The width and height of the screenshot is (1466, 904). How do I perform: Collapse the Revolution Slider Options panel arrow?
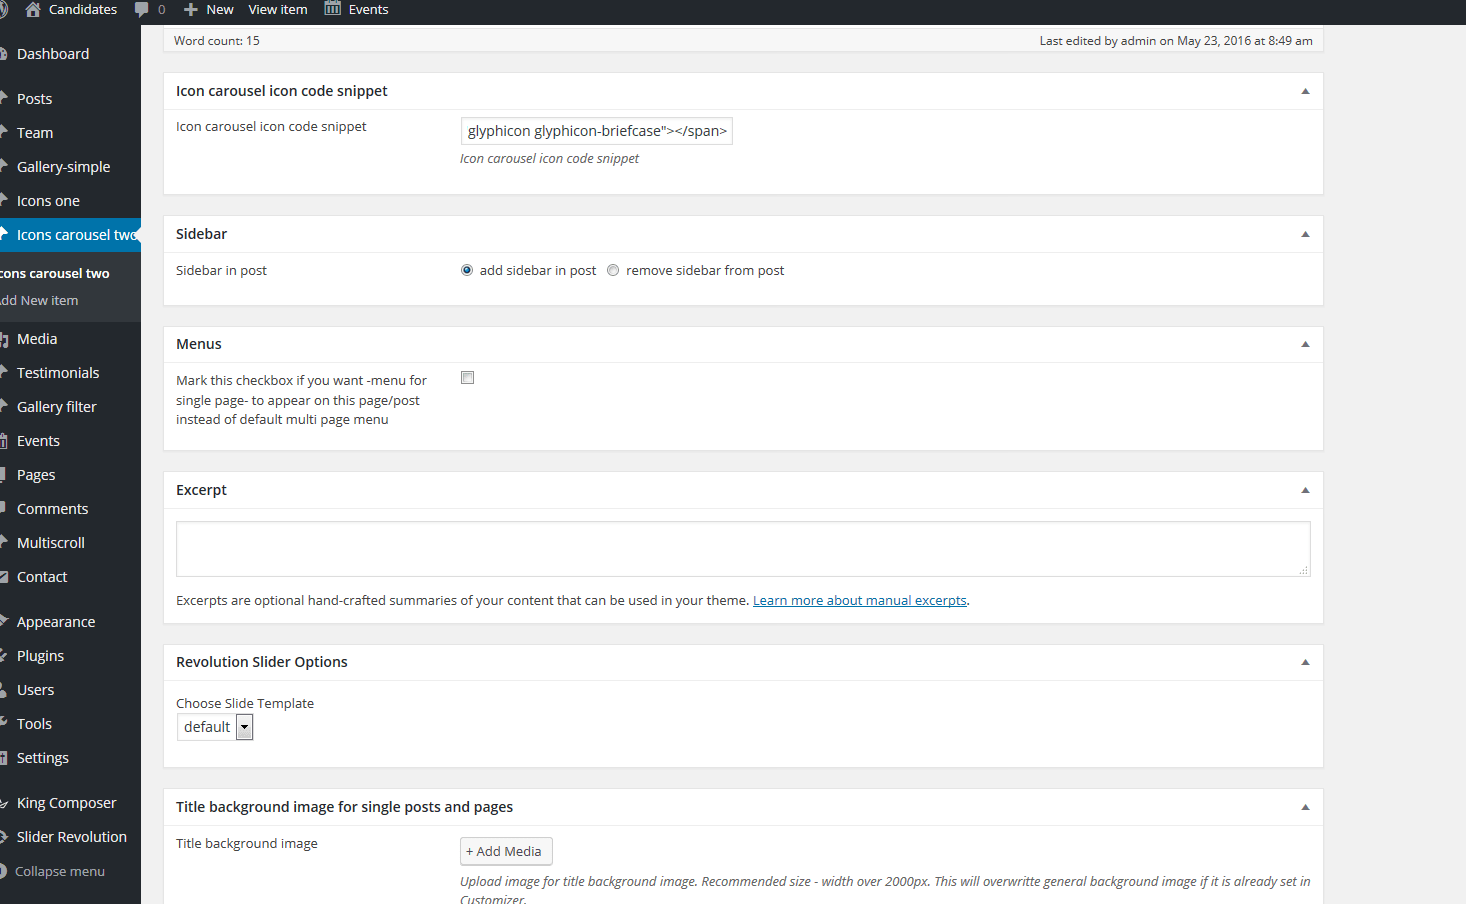[1305, 662]
